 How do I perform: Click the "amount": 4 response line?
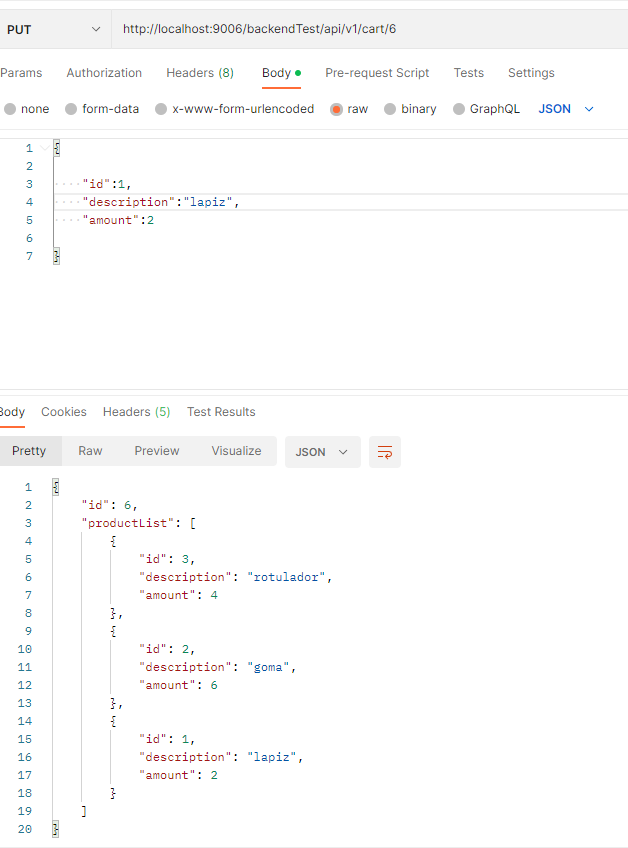pyautogui.click(x=179, y=595)
